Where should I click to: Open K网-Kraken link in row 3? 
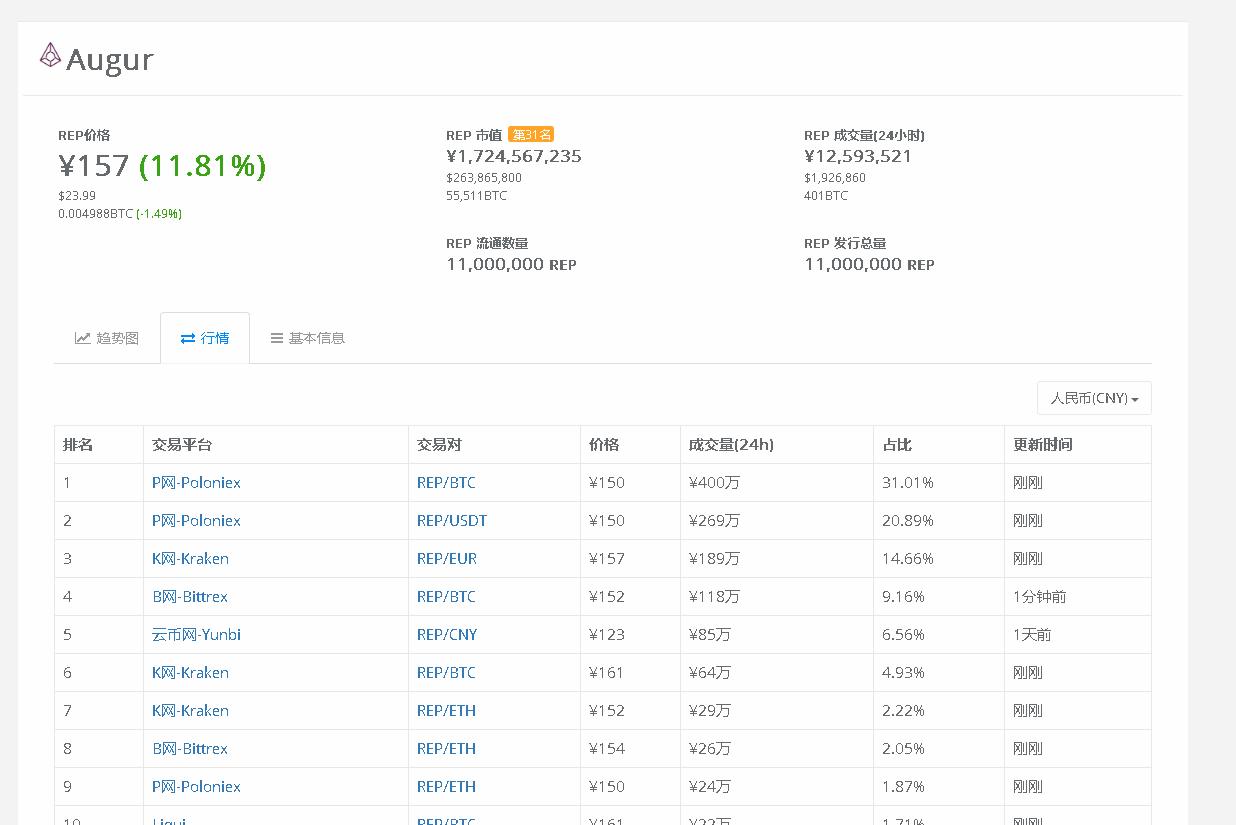point(190,558)
